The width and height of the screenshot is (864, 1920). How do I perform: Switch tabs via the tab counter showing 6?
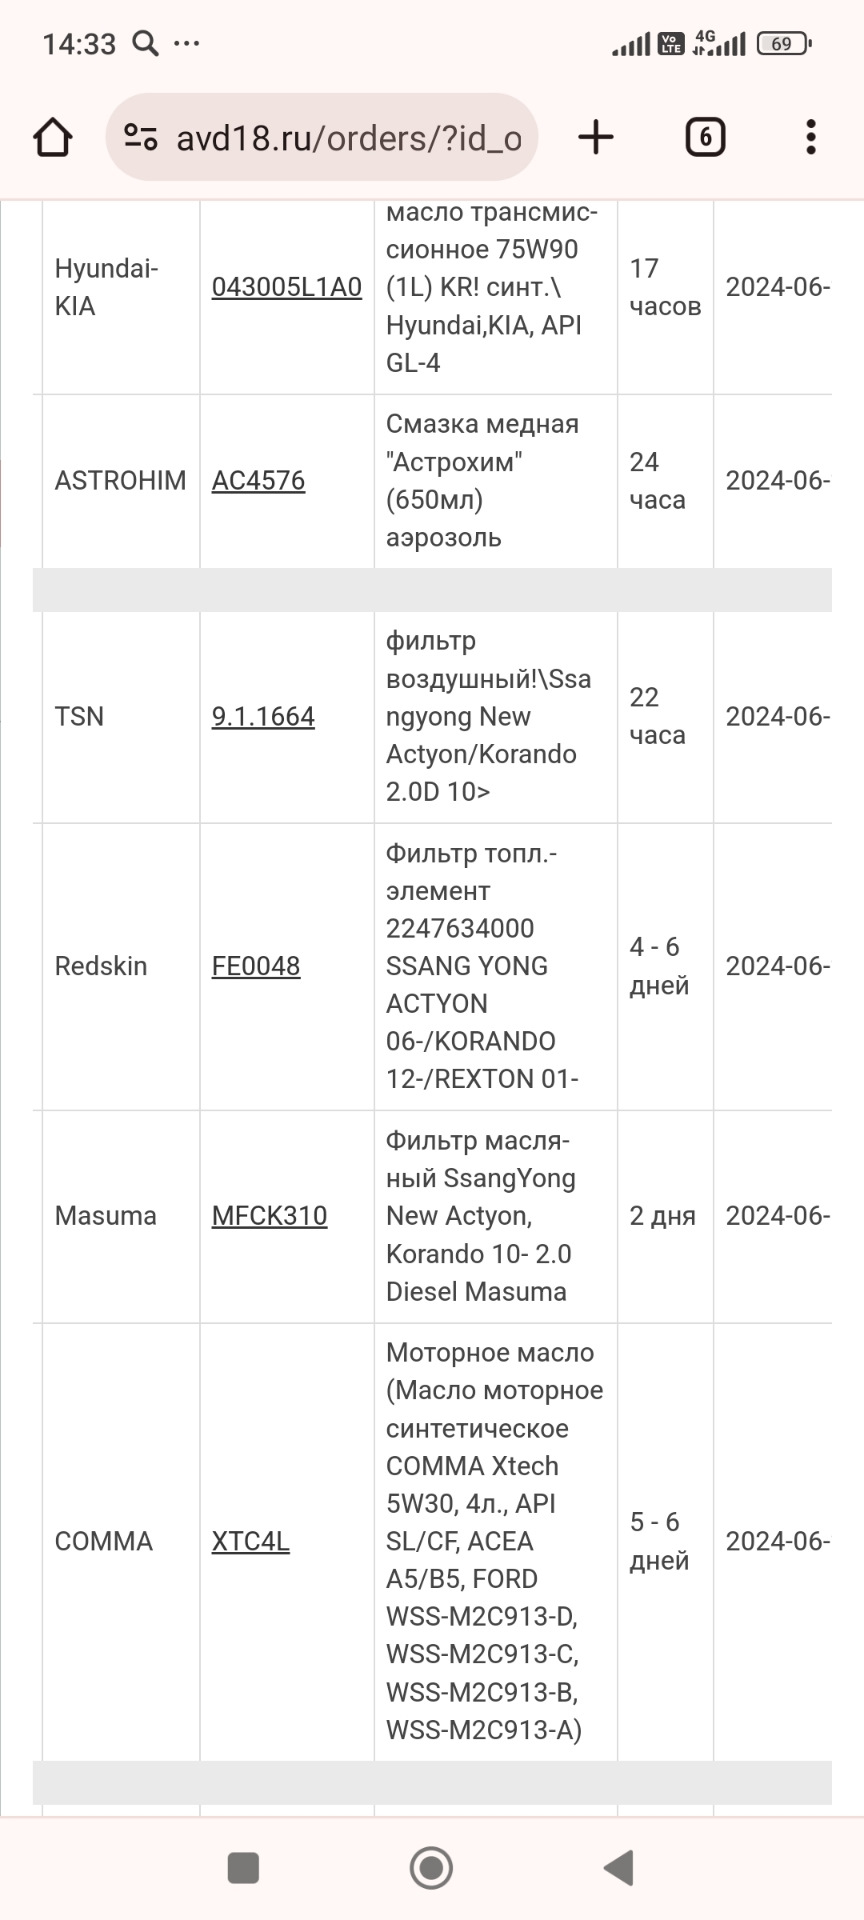point(704,137)
